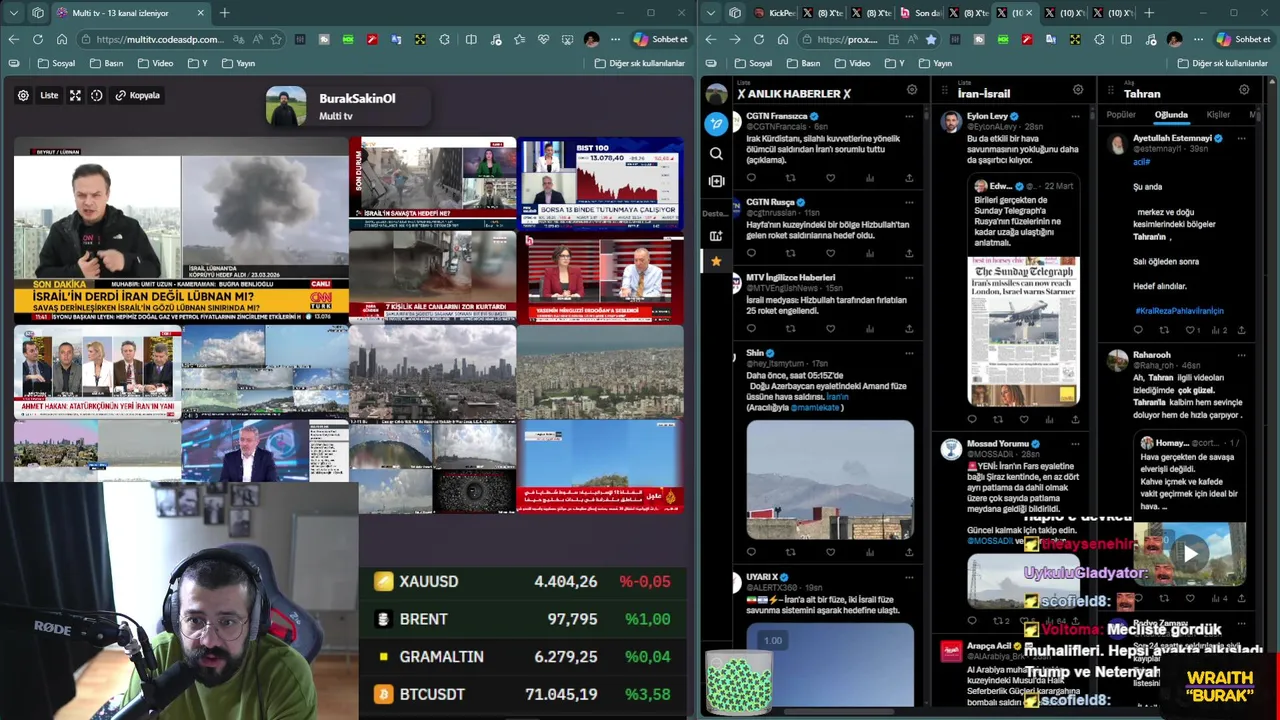Screen dimensions: 1280x720
Task: Open more menu on Eylon Levy post
Action: tap(1075, 116)
